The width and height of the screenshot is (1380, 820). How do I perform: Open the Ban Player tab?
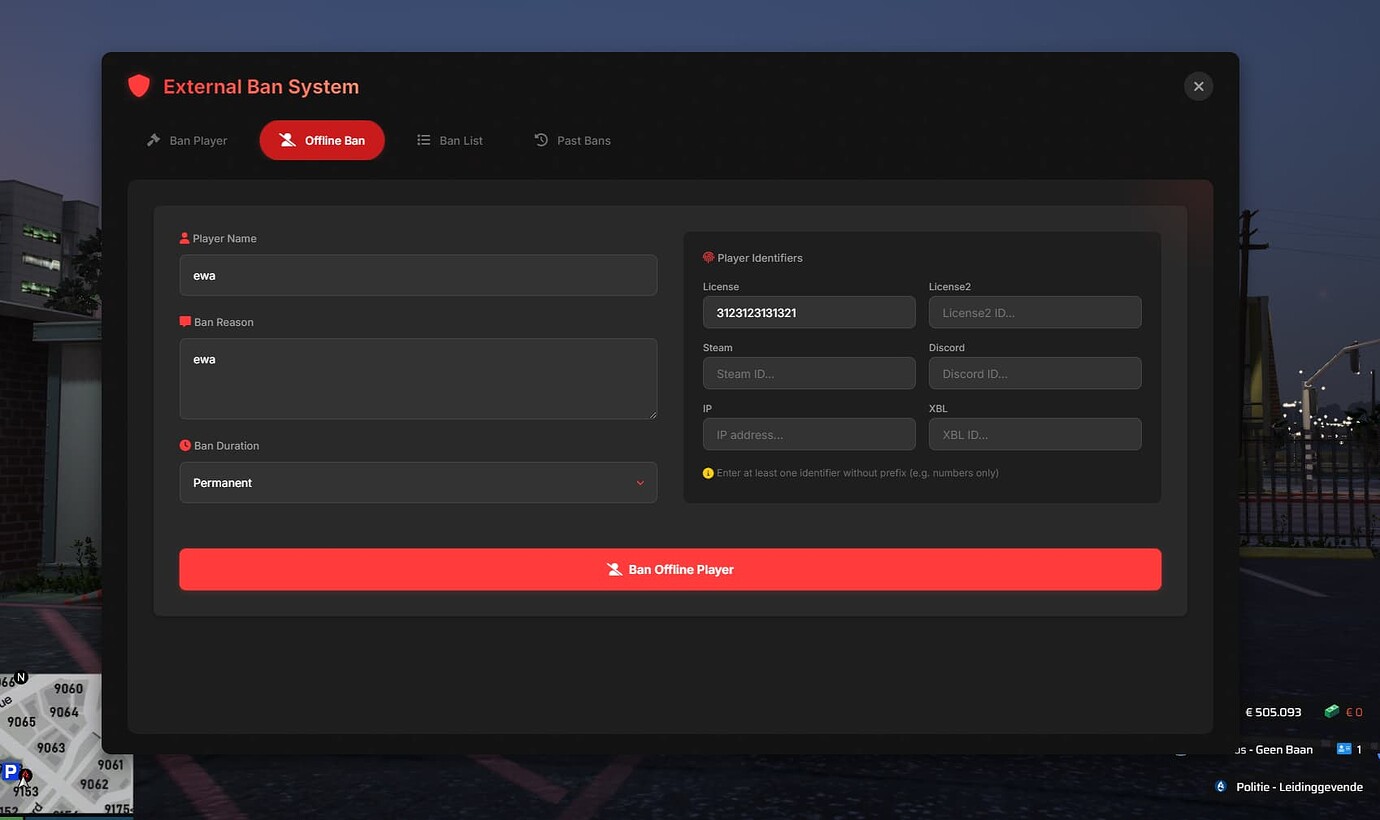click(x=186, y=140)
